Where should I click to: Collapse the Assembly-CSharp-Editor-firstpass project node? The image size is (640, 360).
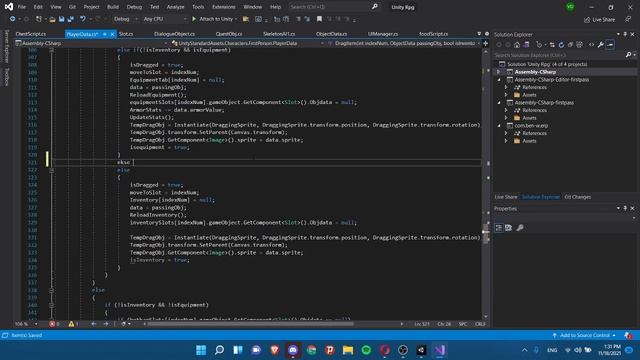(x=499, y=80)
